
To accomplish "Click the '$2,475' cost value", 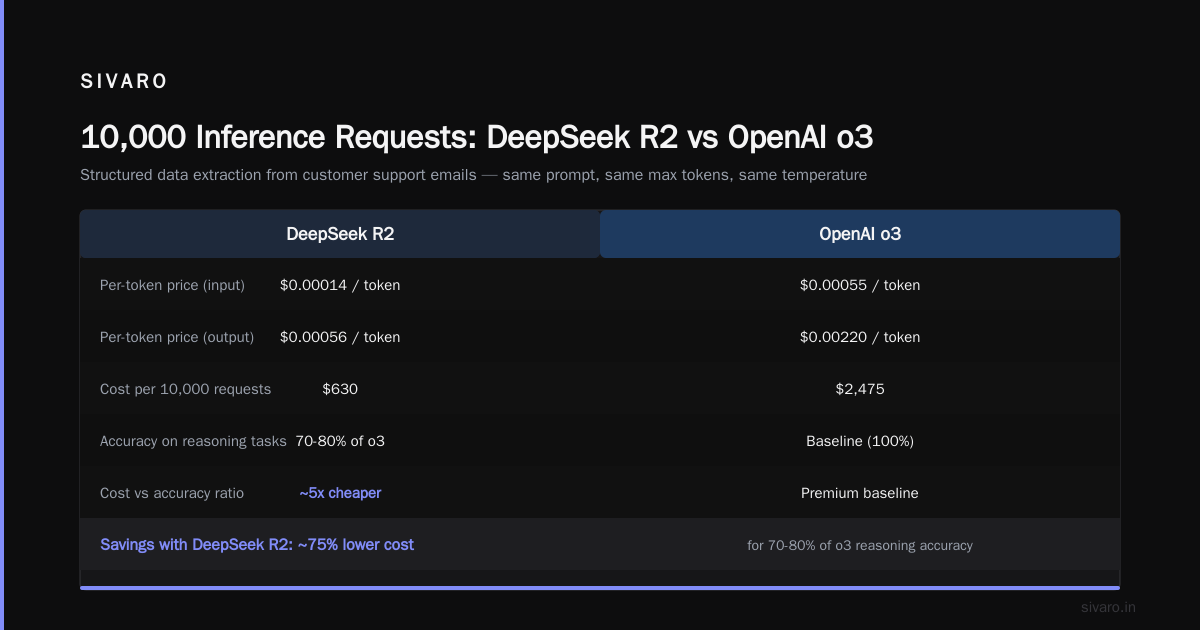I will (860, 389).
